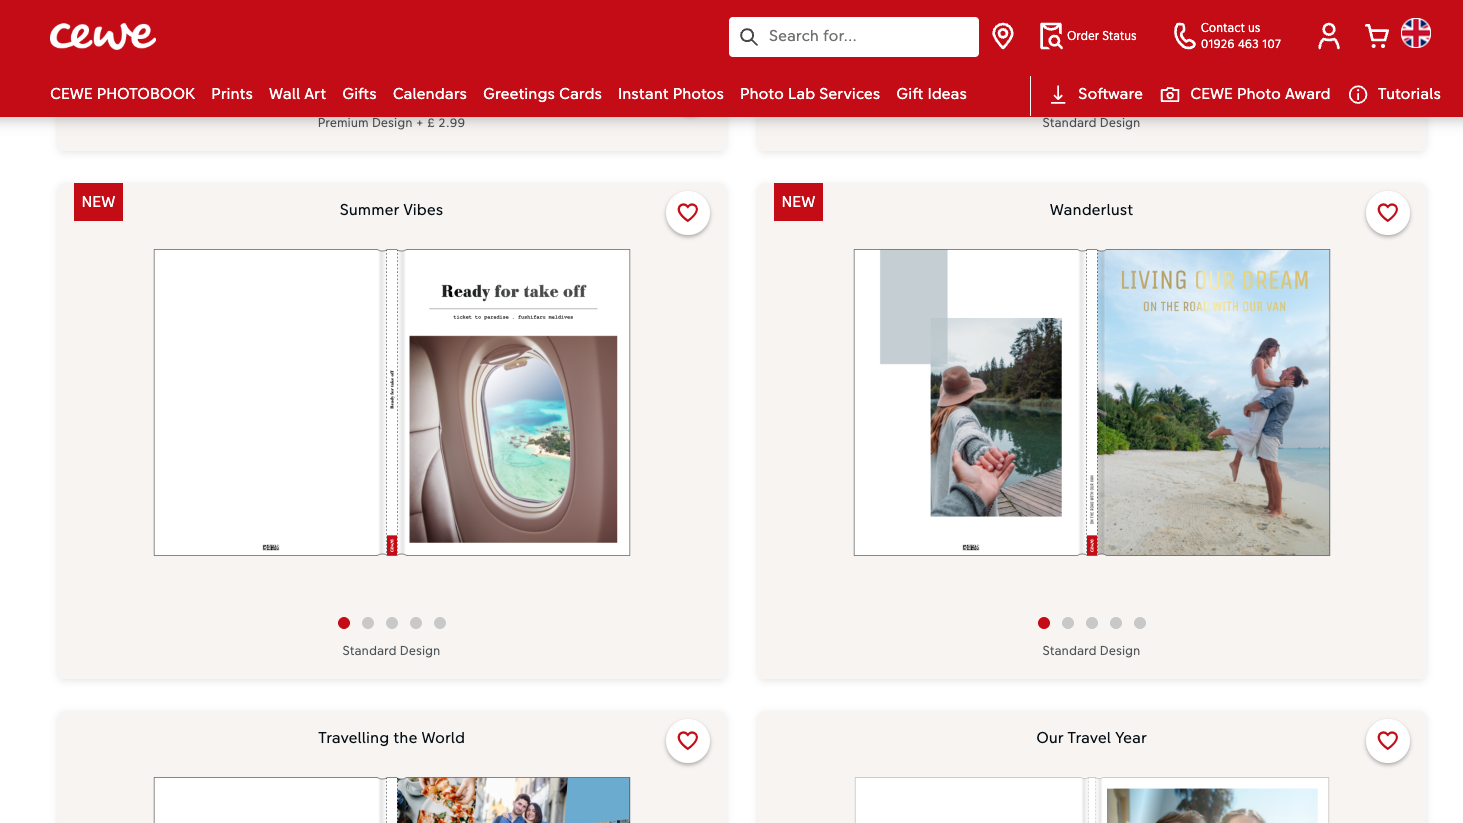Click the search magnifier icon

(749, 37)
